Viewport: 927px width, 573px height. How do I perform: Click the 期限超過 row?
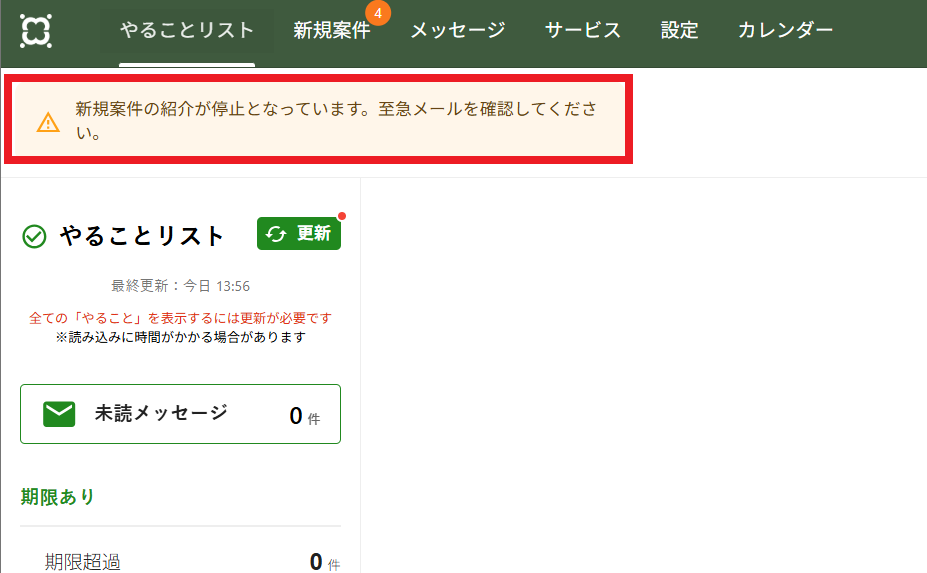(180, 561)
